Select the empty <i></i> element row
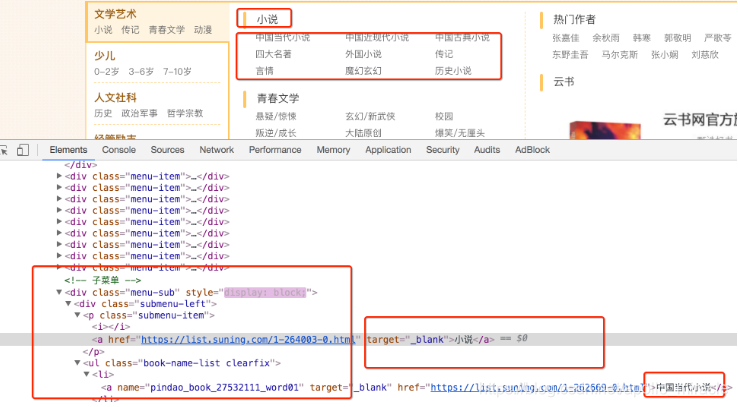The image size is (738, 407). click(111, 327)
